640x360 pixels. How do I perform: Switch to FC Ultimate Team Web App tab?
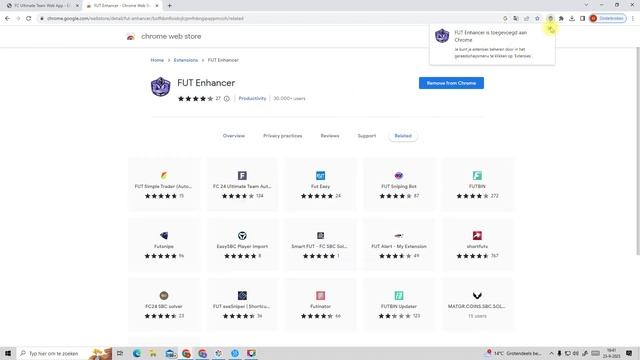pyautogui.click(x=42, y=6)
